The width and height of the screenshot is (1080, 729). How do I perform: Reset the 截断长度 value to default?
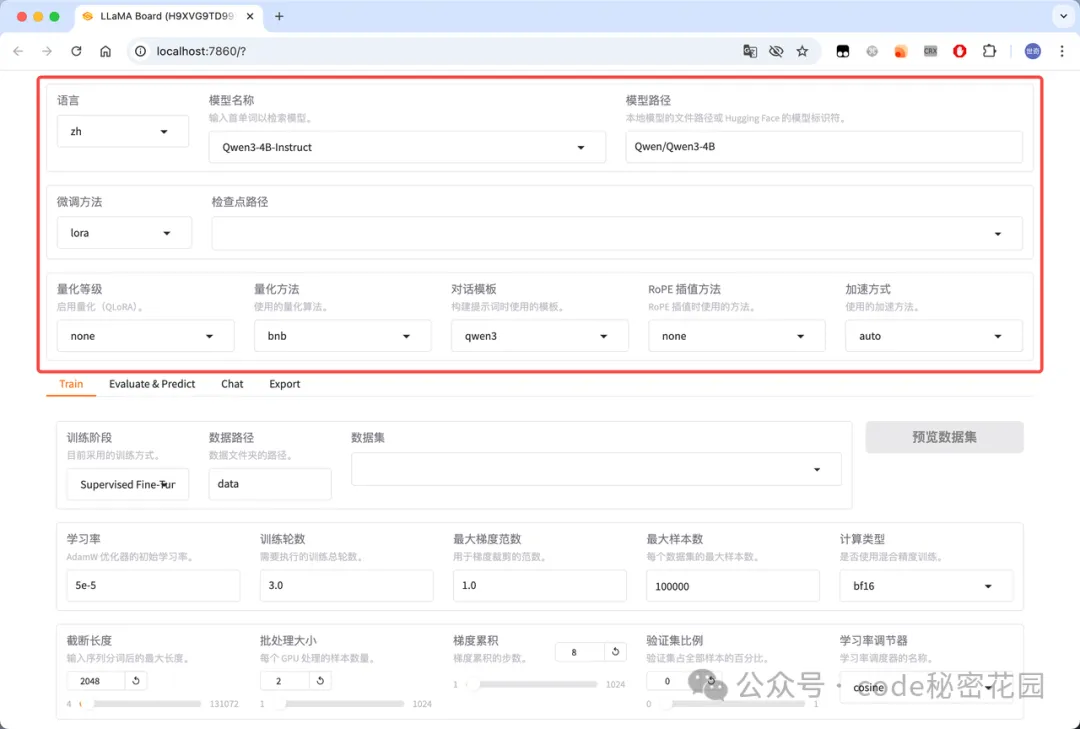(136, 681)
